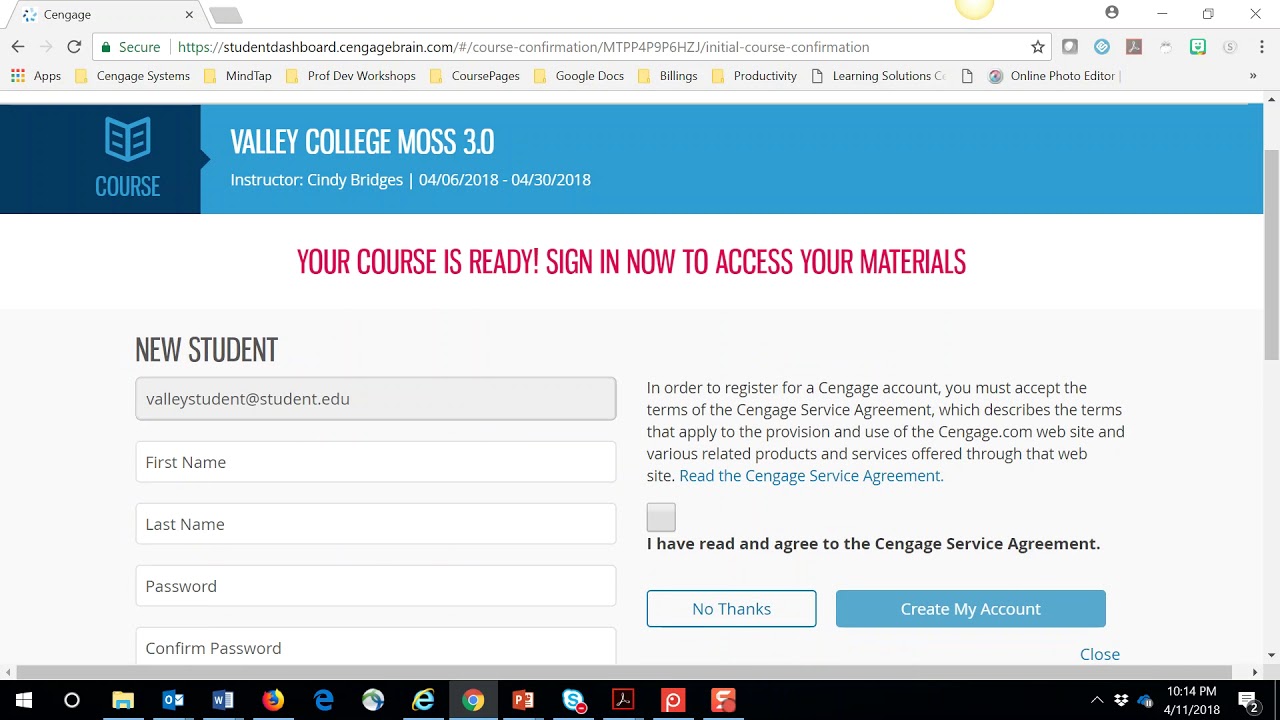Click secure padlock site info
This screenshot has height=720, width=1280.
(x=106, y=47)
